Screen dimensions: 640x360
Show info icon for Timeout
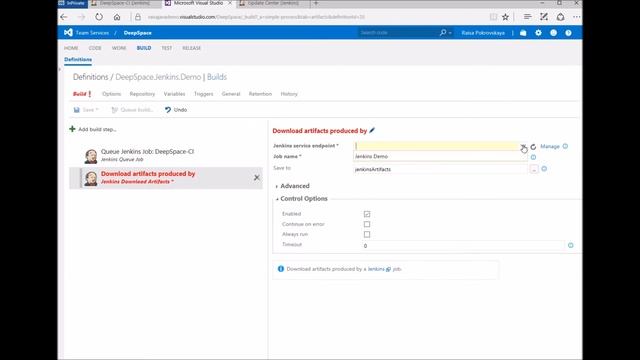571,245
